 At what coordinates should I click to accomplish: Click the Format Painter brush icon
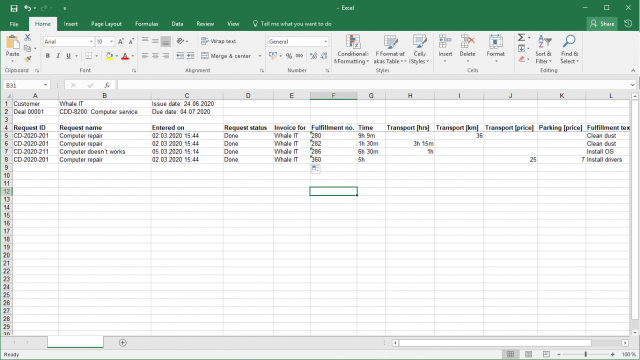point(27,59)
